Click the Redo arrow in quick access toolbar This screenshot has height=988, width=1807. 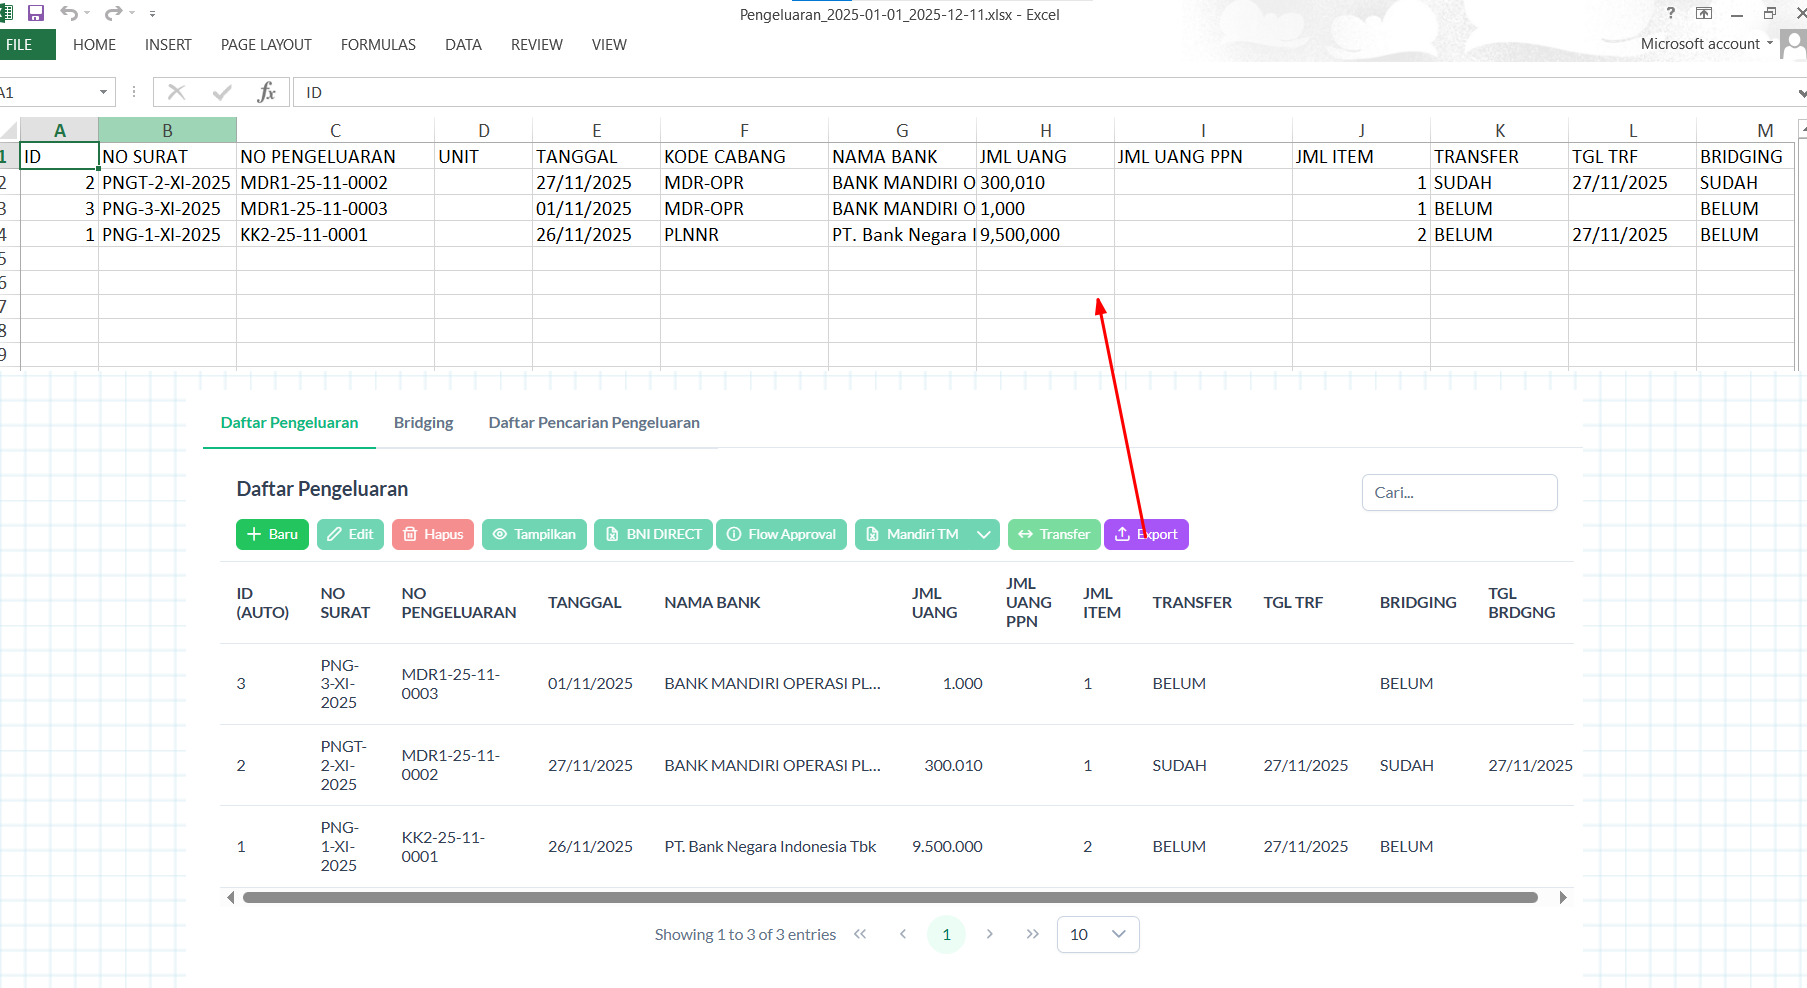113,13
